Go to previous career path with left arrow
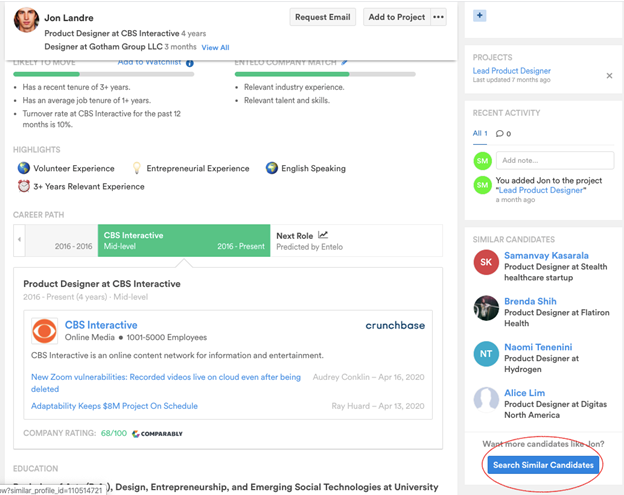Screen dimensions: 624x495 [19, 240]
